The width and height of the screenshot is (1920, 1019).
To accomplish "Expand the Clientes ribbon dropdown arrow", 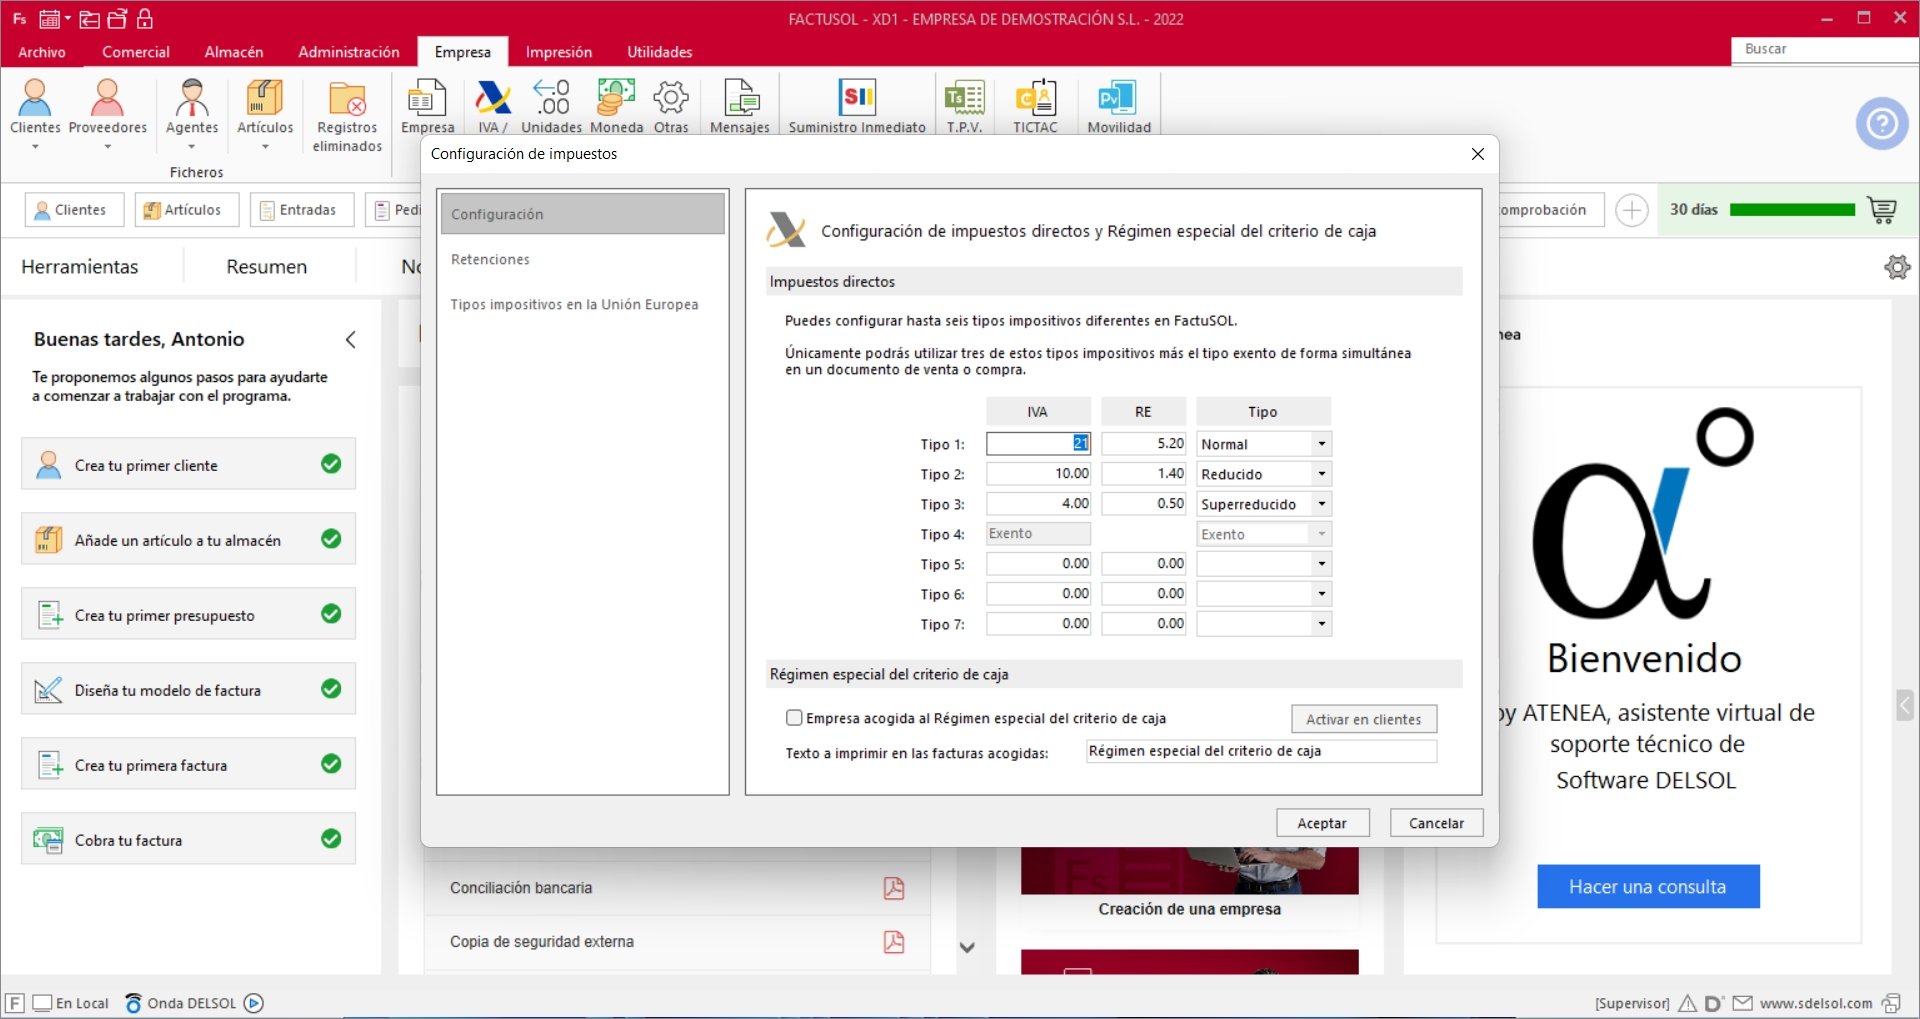I will click(x=35, y=147).
